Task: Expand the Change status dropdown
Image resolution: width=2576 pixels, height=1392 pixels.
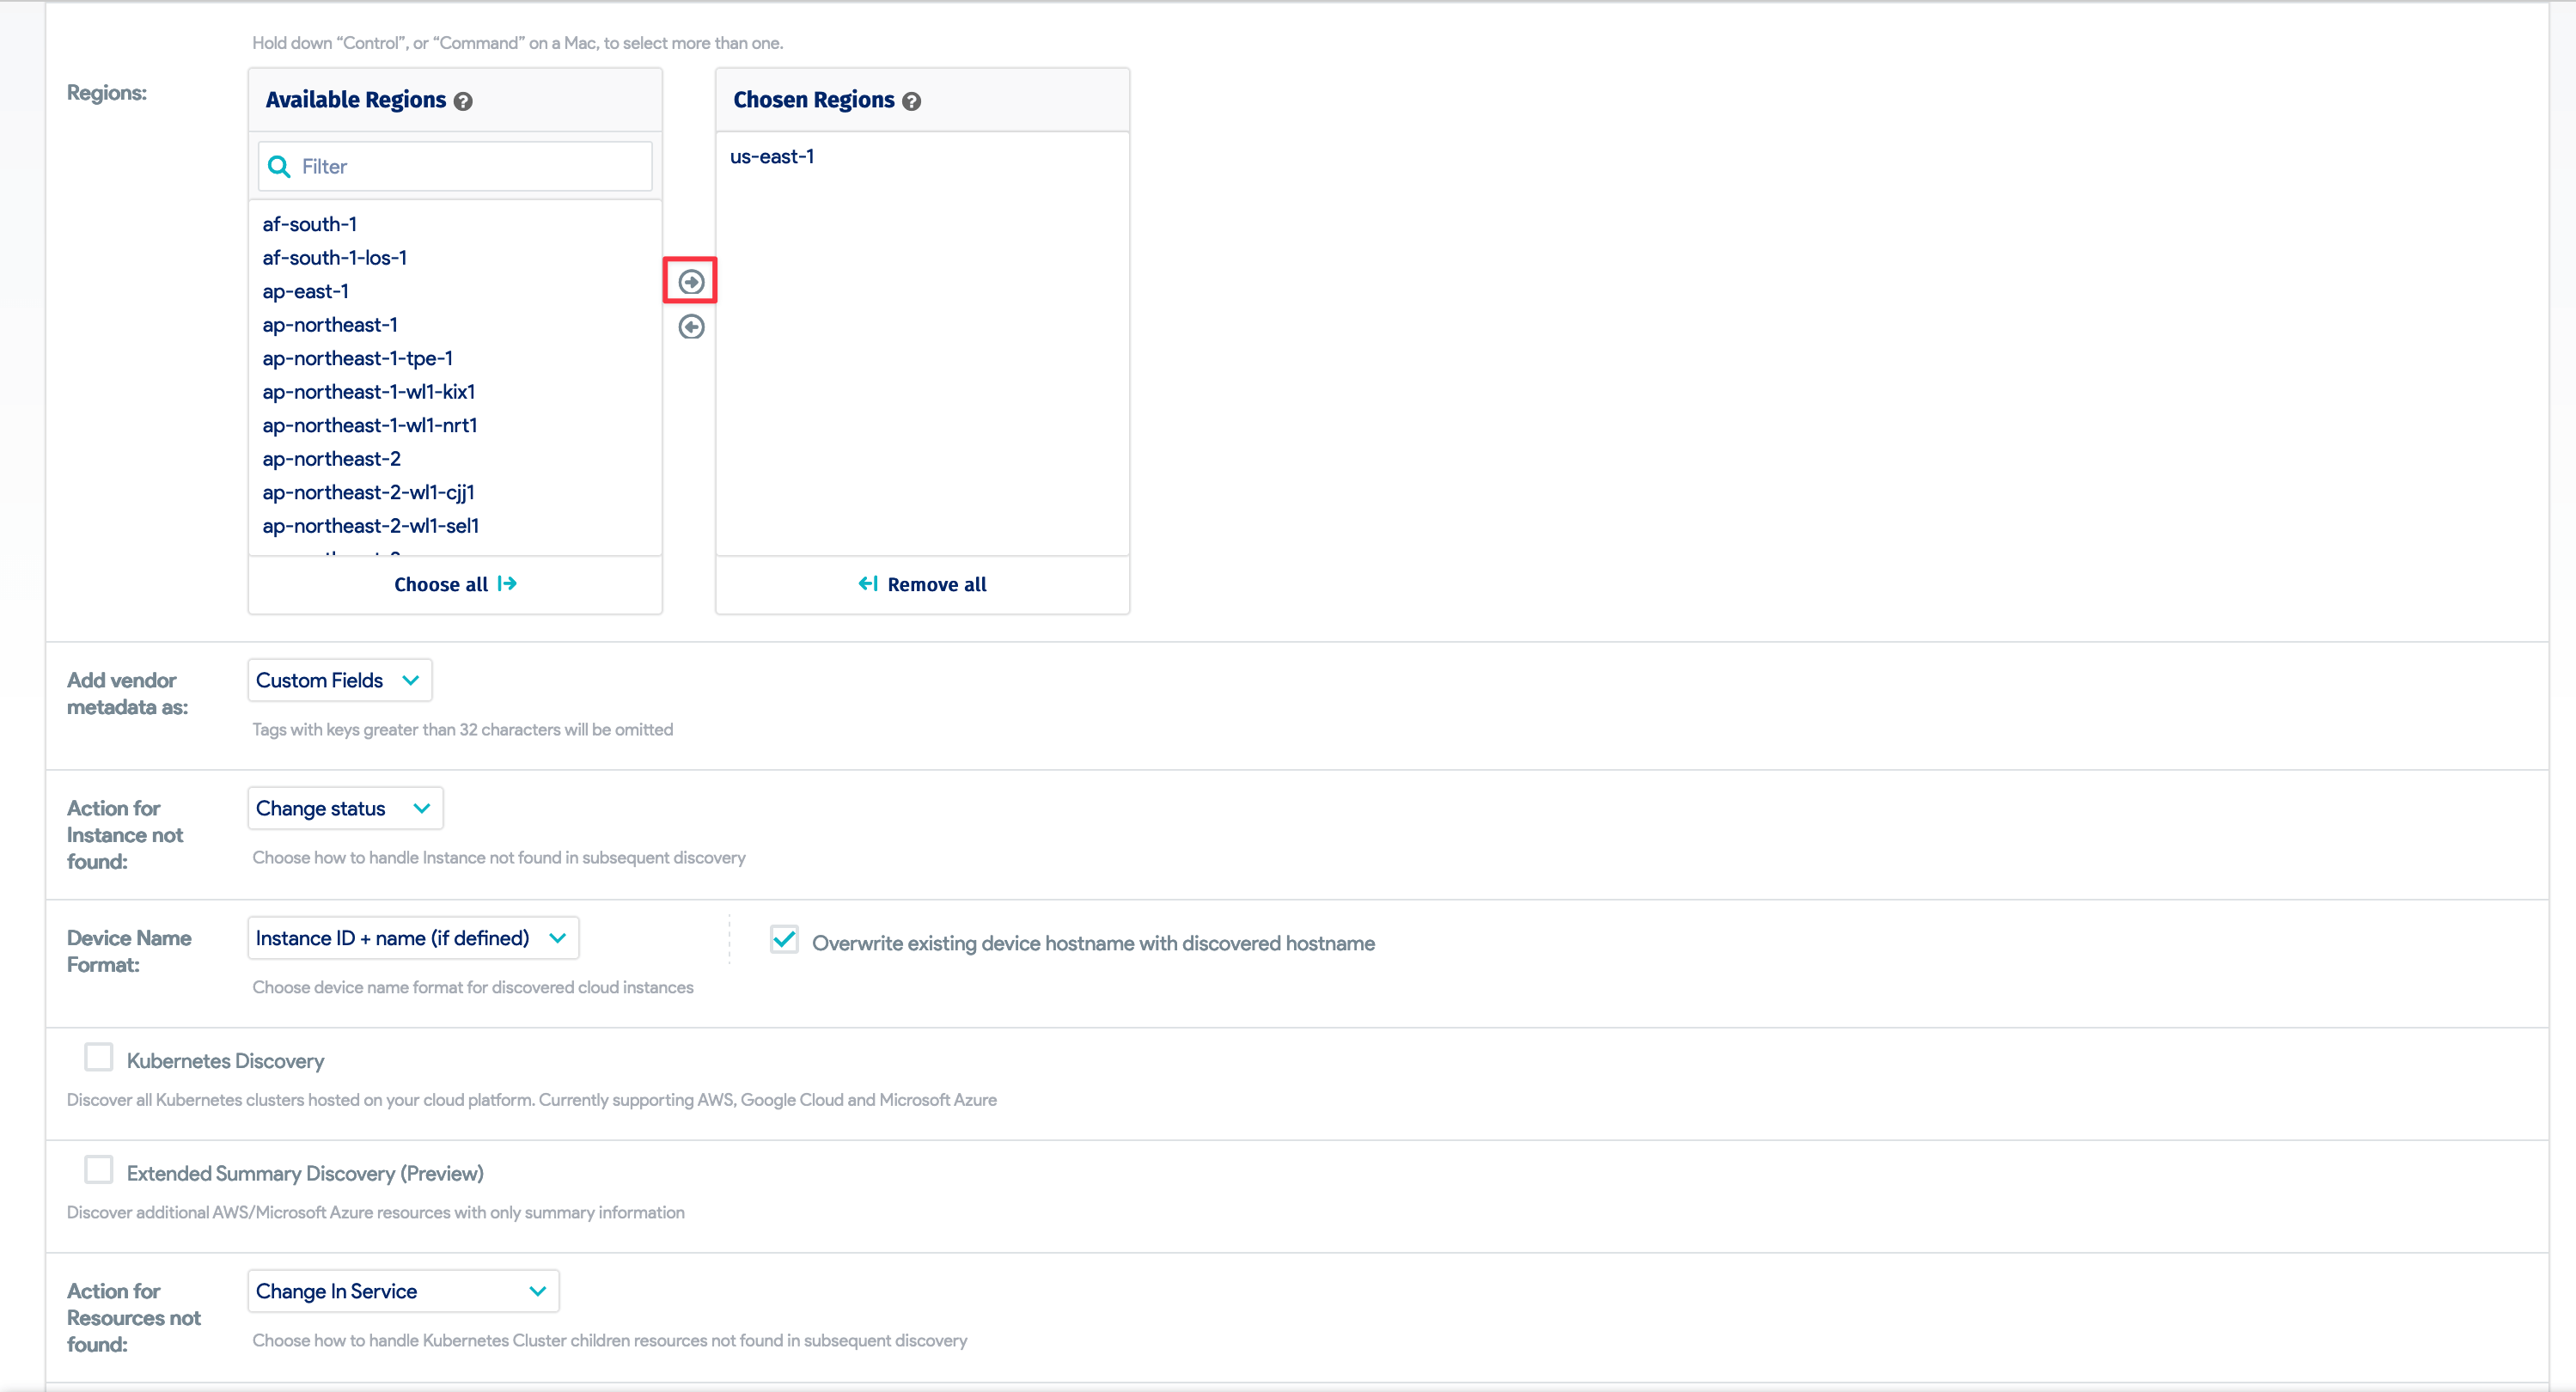Action: point(344,808)
